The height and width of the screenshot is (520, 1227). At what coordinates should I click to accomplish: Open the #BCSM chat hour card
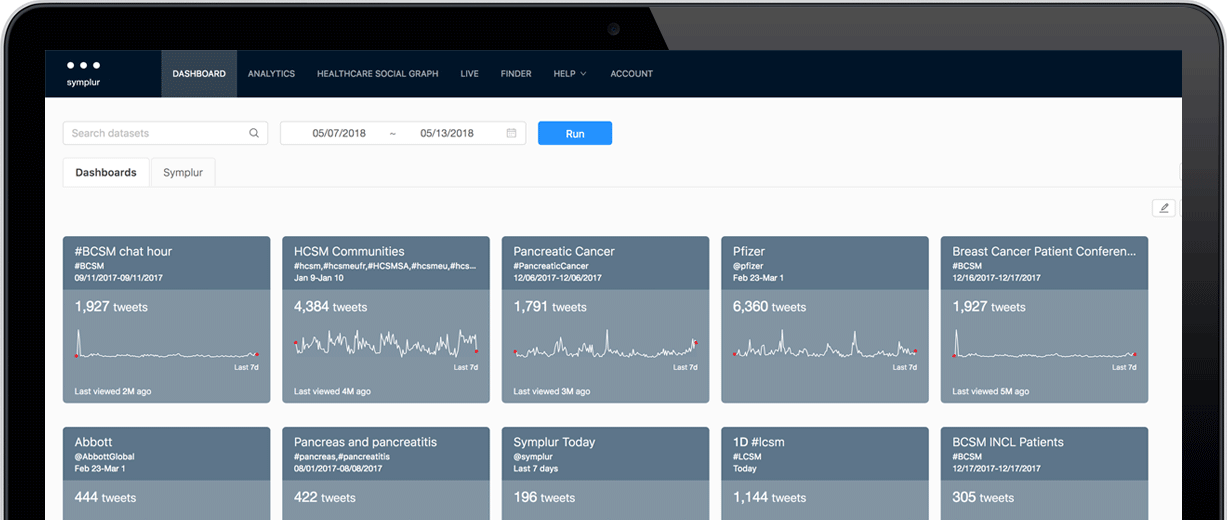click(167, 320)
